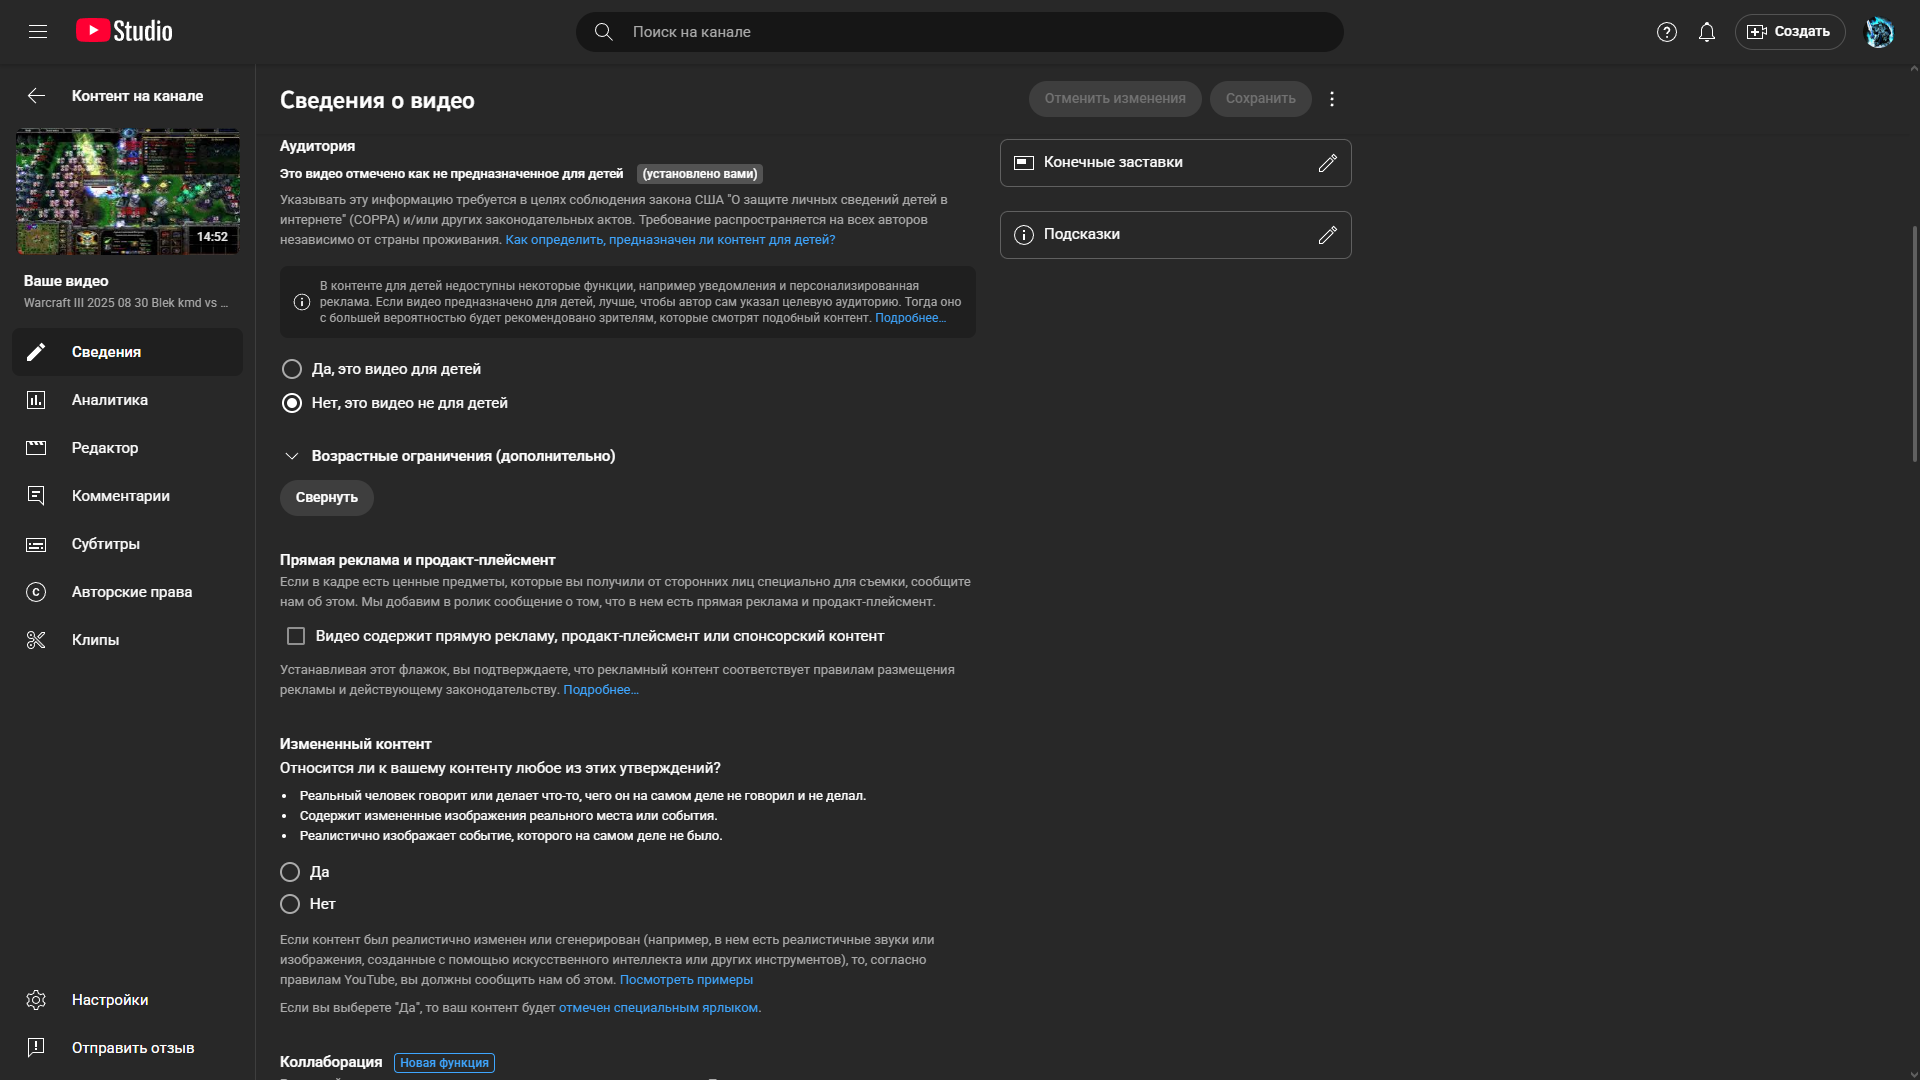
Task: Open the 'Субтитры' sidebar item
Action: [x=106, y=544]
